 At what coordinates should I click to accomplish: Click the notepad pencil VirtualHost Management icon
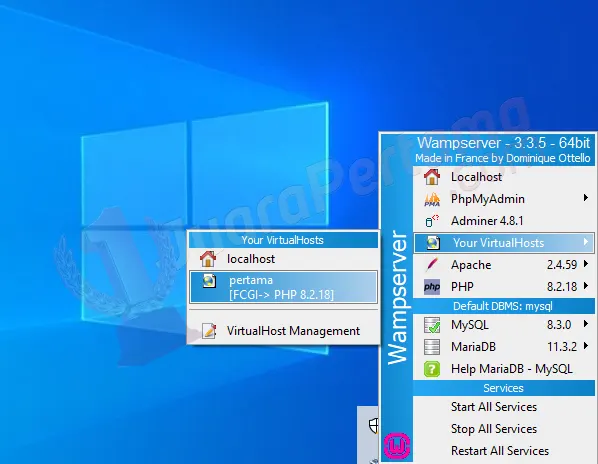(209, 331)
